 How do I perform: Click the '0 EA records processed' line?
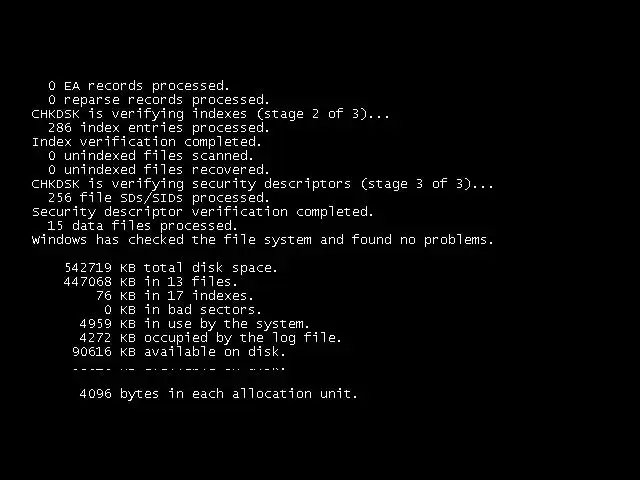tap(139, 86)
